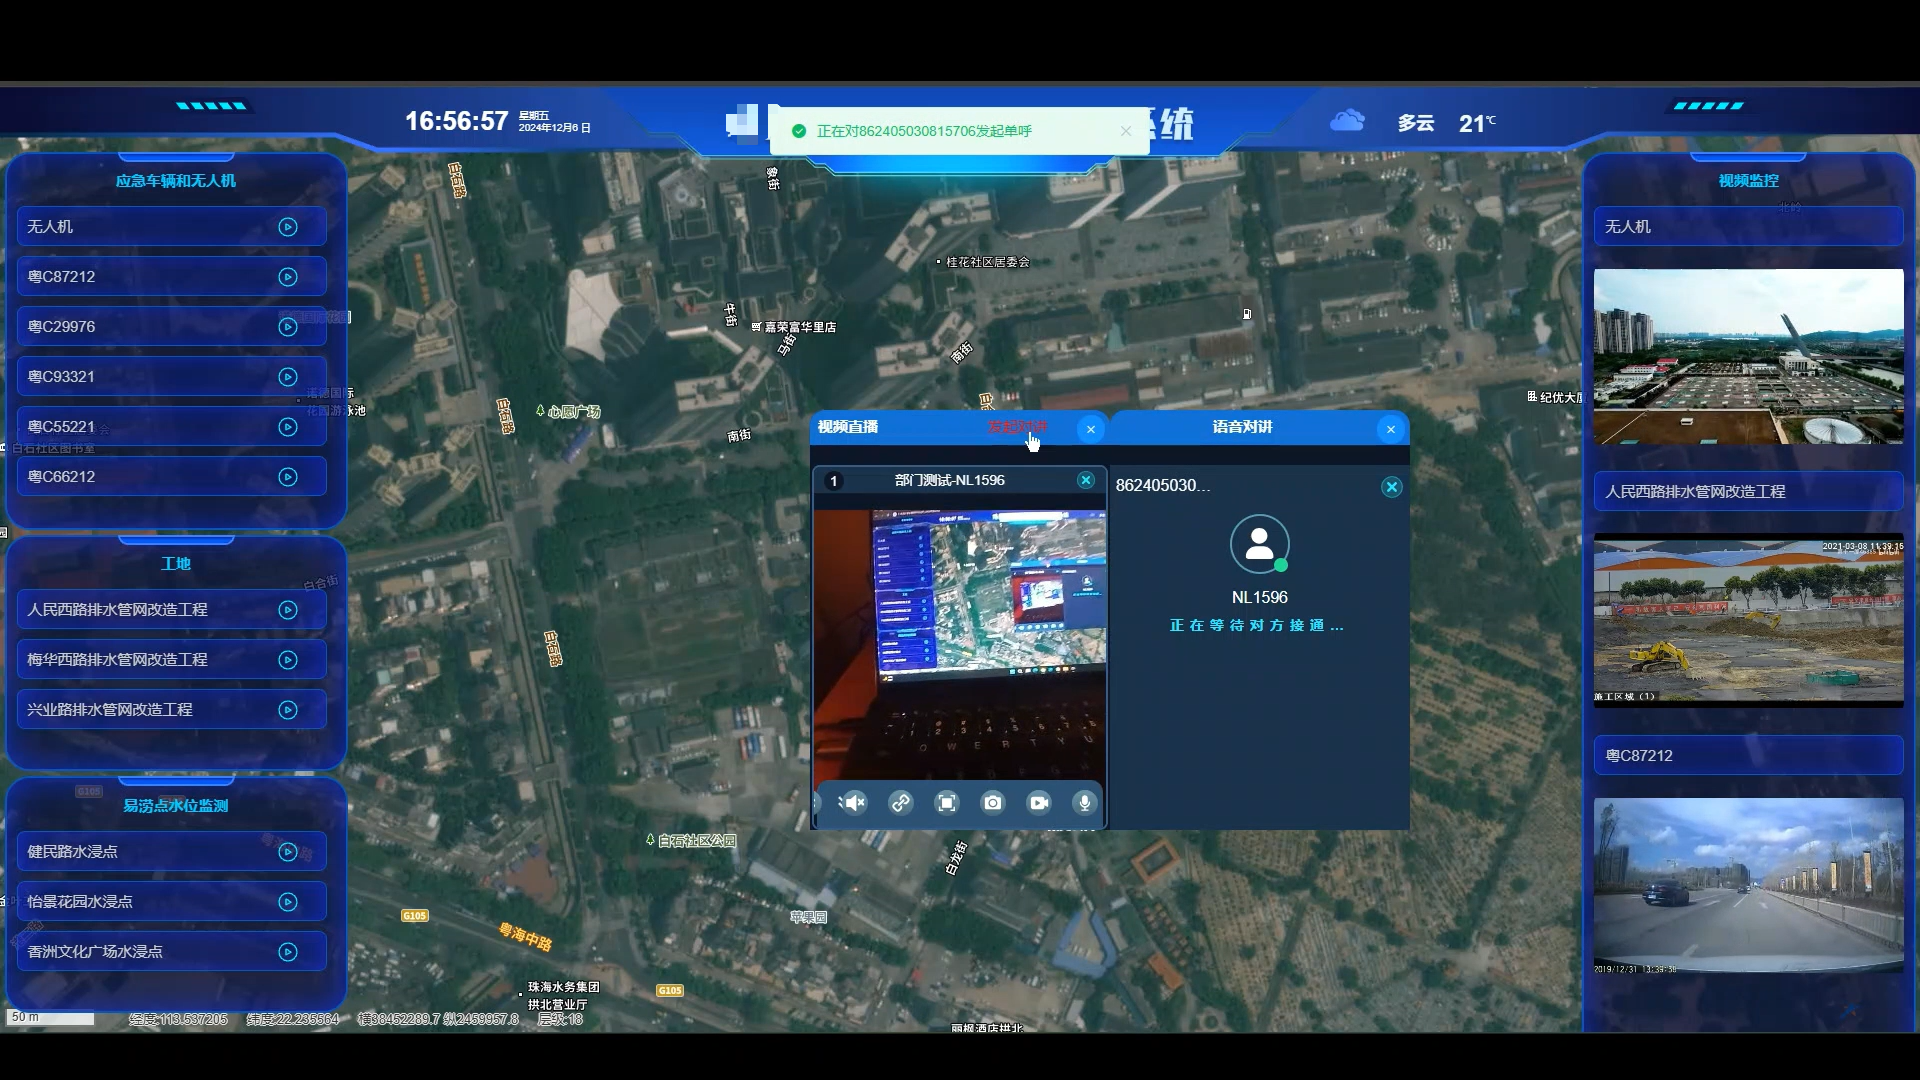Play 梅华西路排水管网改造工程 site feed
This screenshot has height=1080, width=1920.
pos(288,660)
